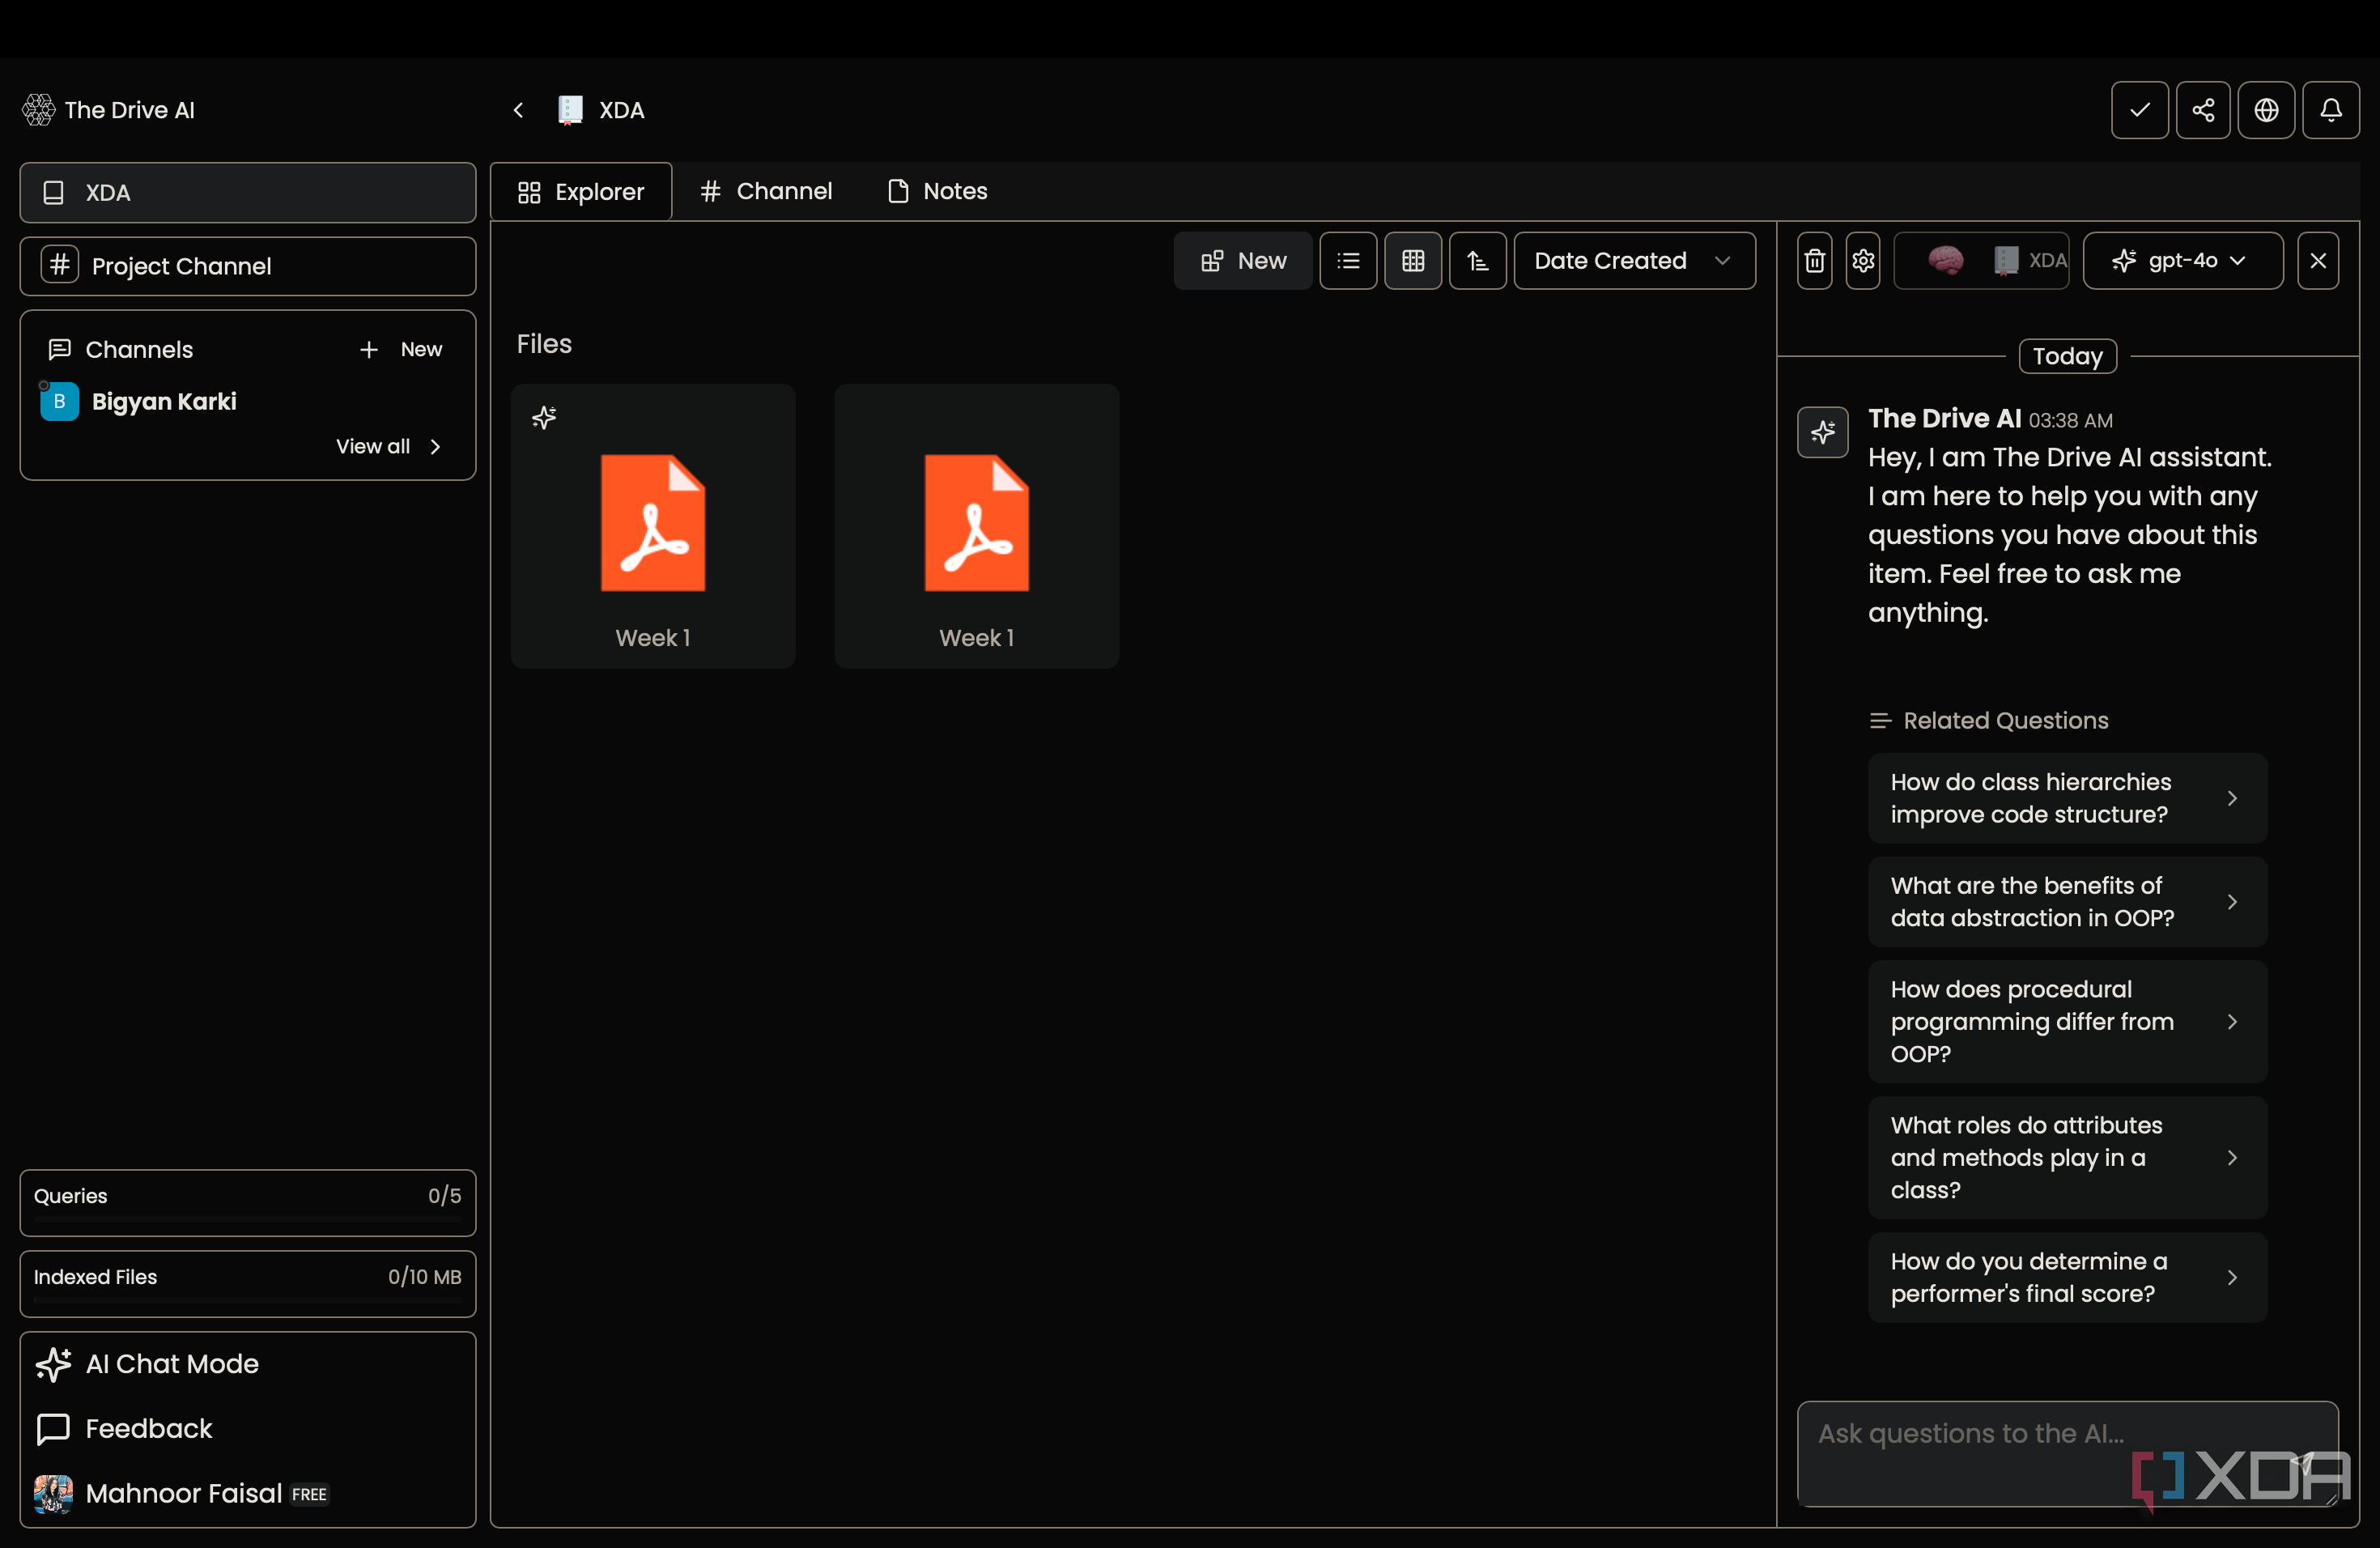Click the globe icon in top bar
Screen dimensions: 2380x1548
pos(2266,110)
